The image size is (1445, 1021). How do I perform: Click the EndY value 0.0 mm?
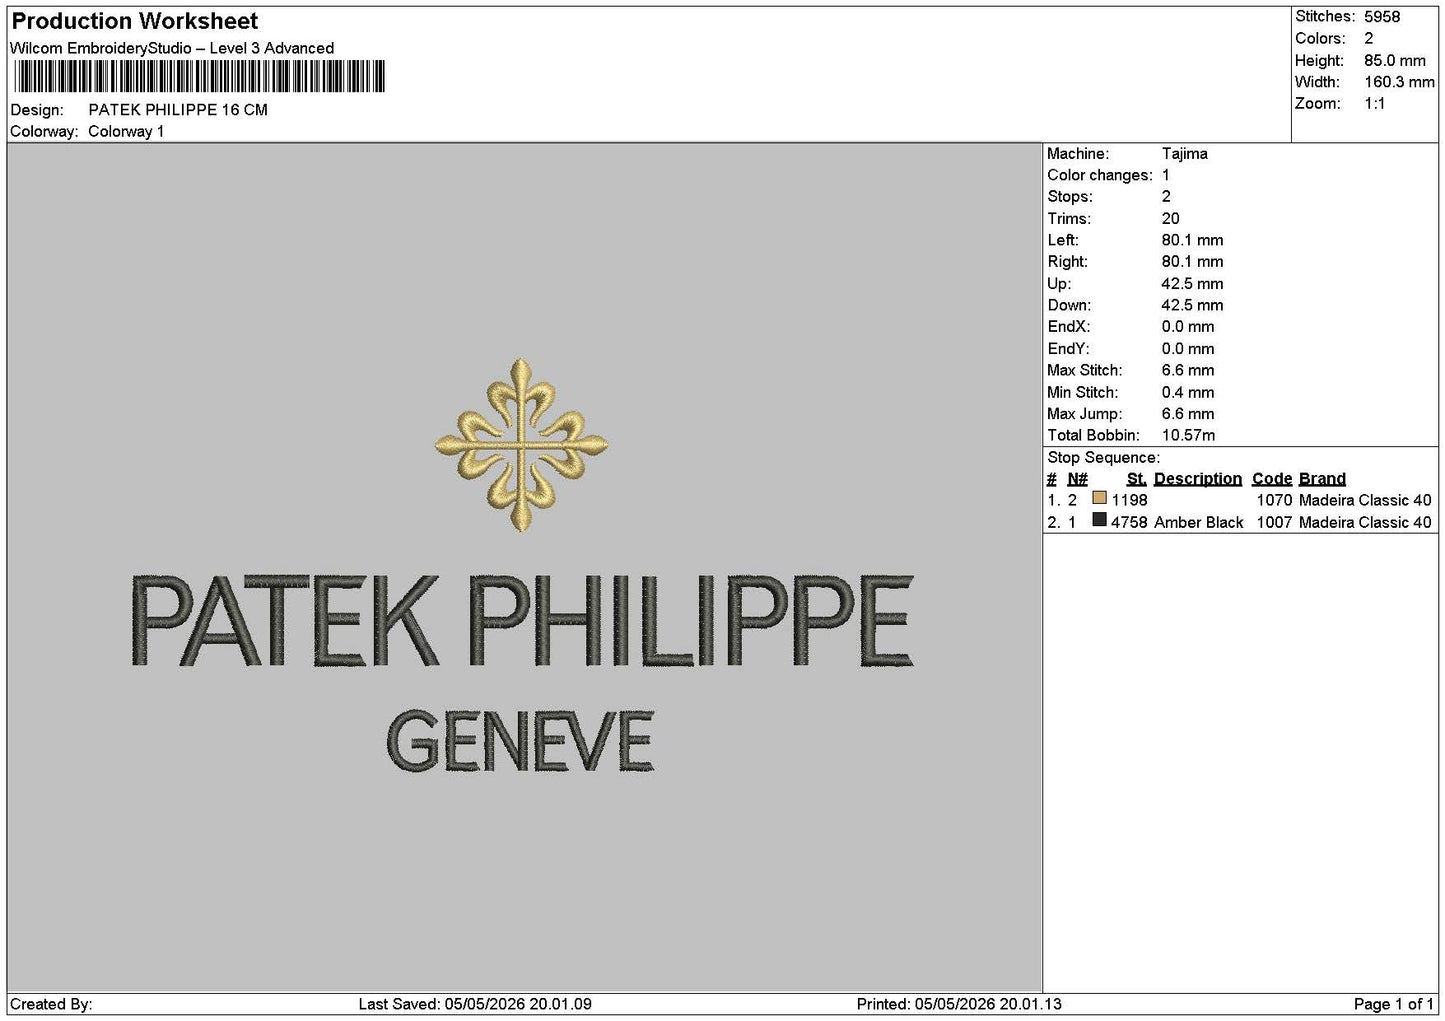click(x=1188, y=349)
